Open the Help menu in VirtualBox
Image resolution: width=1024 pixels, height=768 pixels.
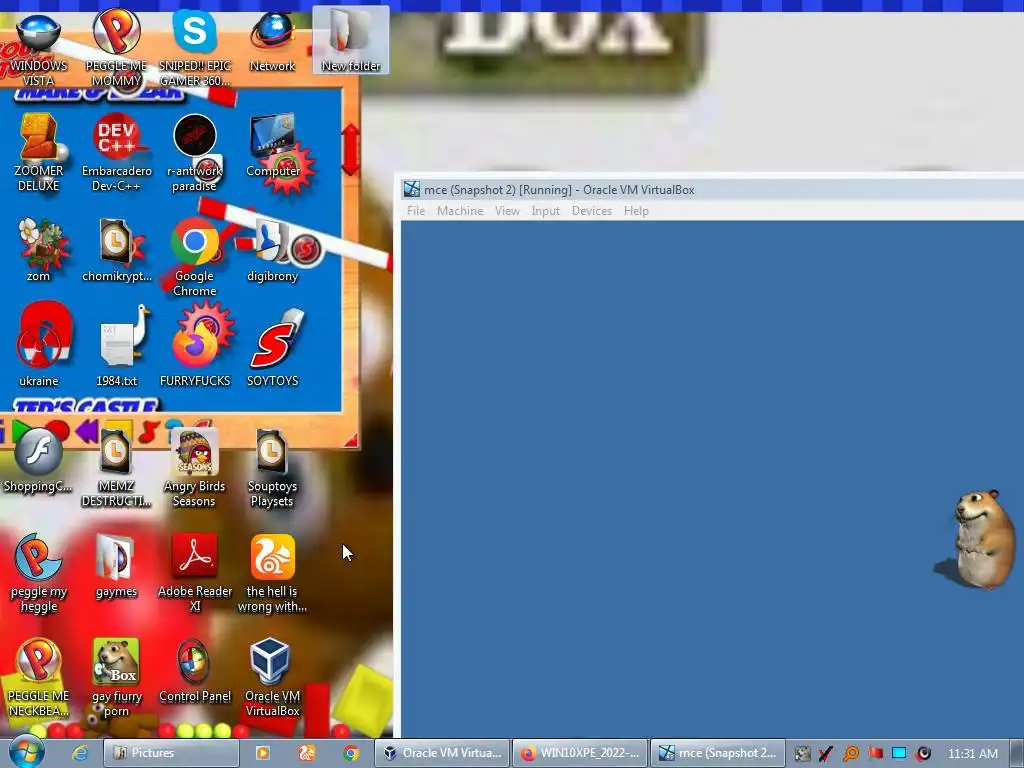pyautogui.click(x=636, y=211)
